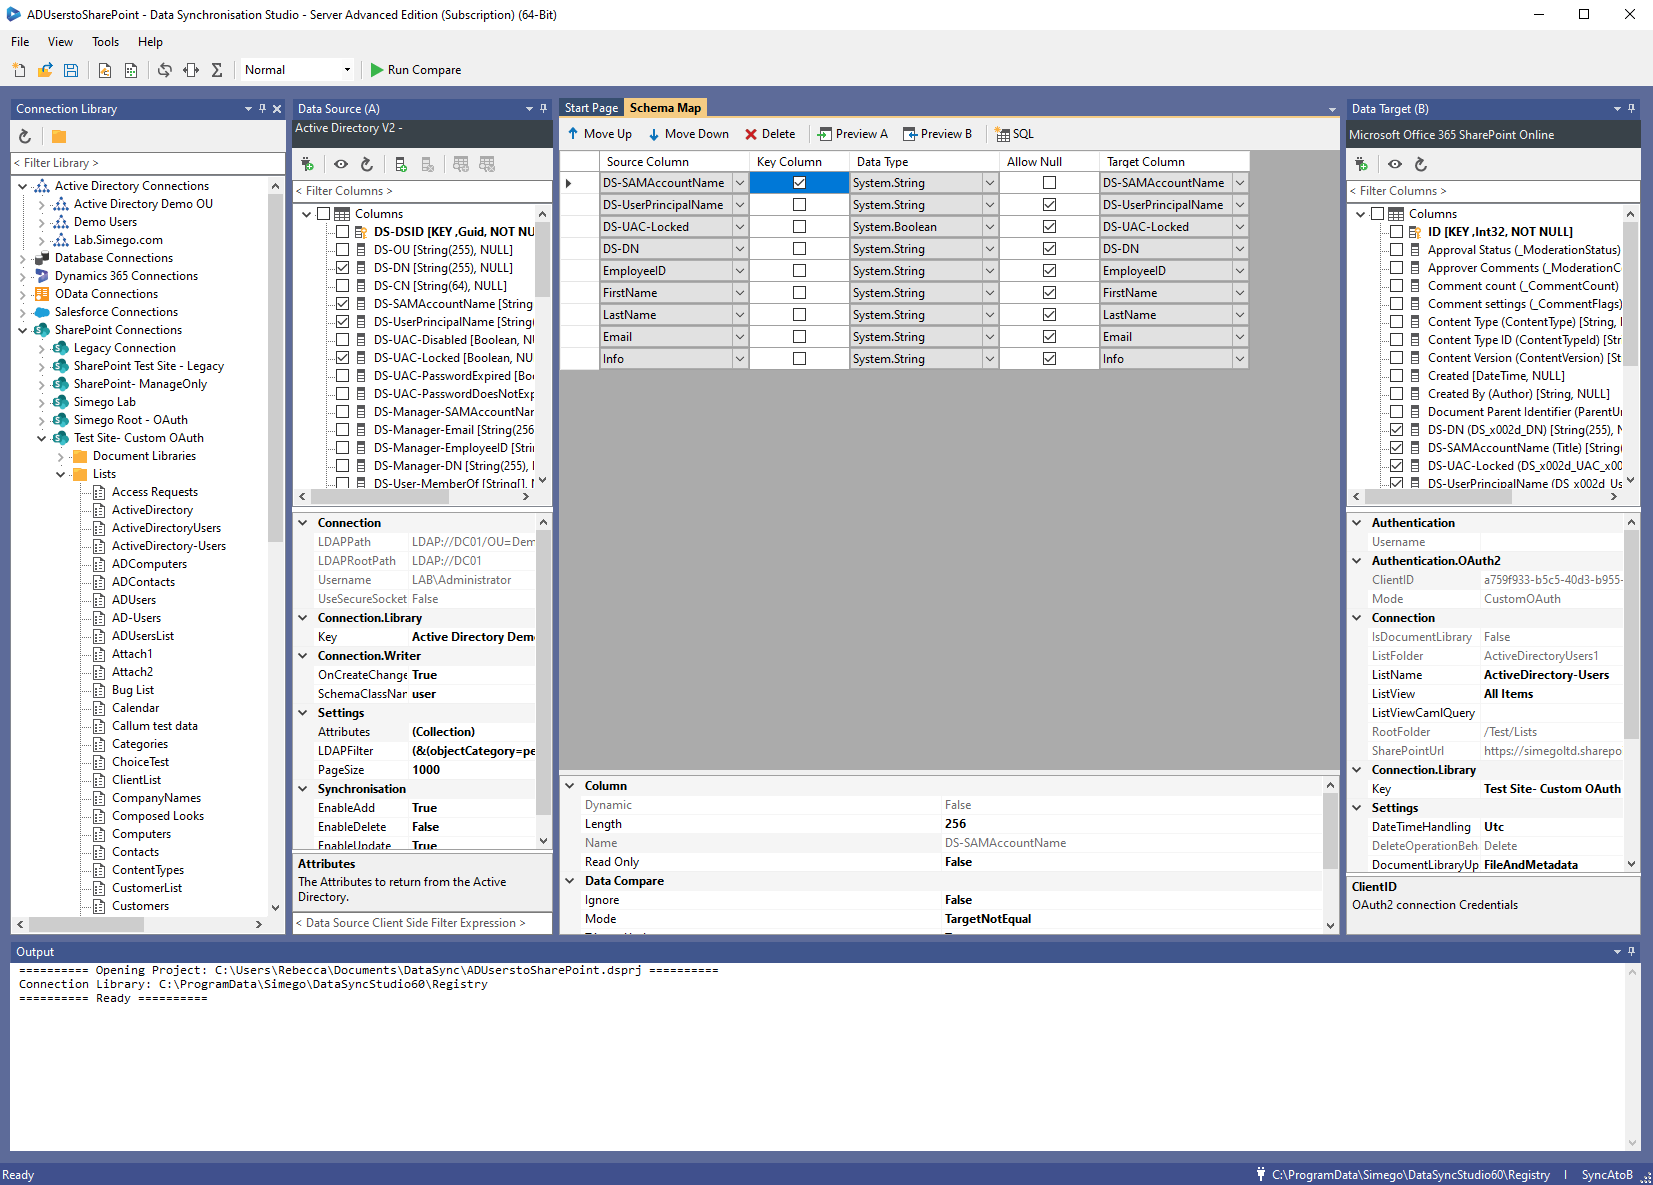Collapse Active Directory Connections tree node

coord(23,186)
